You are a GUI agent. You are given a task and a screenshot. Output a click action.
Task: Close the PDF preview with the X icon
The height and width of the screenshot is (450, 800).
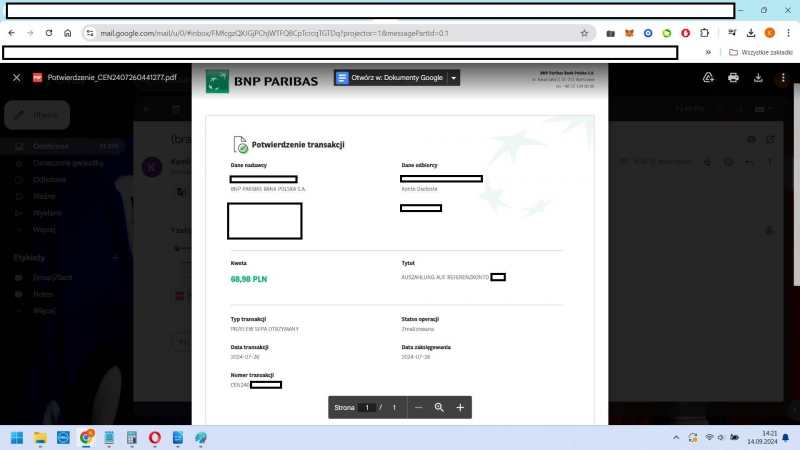16,77
